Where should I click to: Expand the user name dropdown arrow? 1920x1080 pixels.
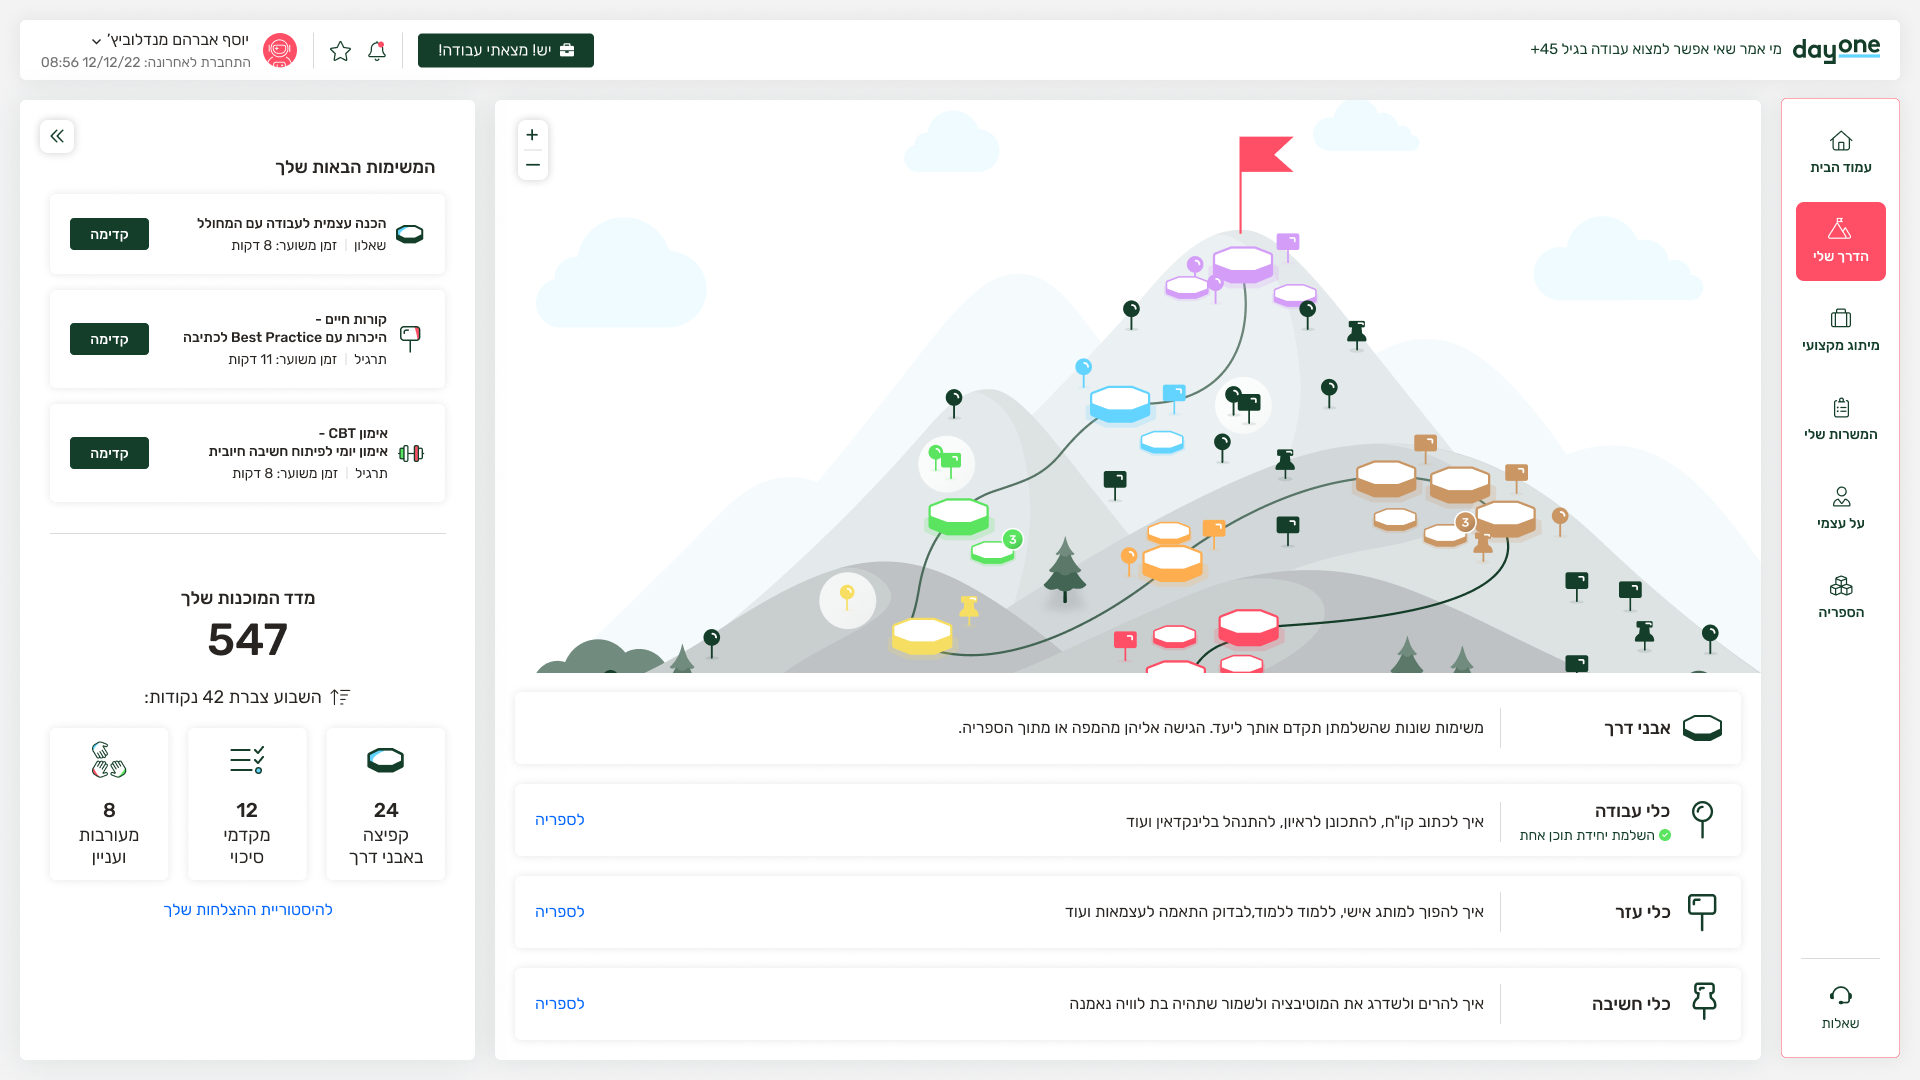(96, 41)
